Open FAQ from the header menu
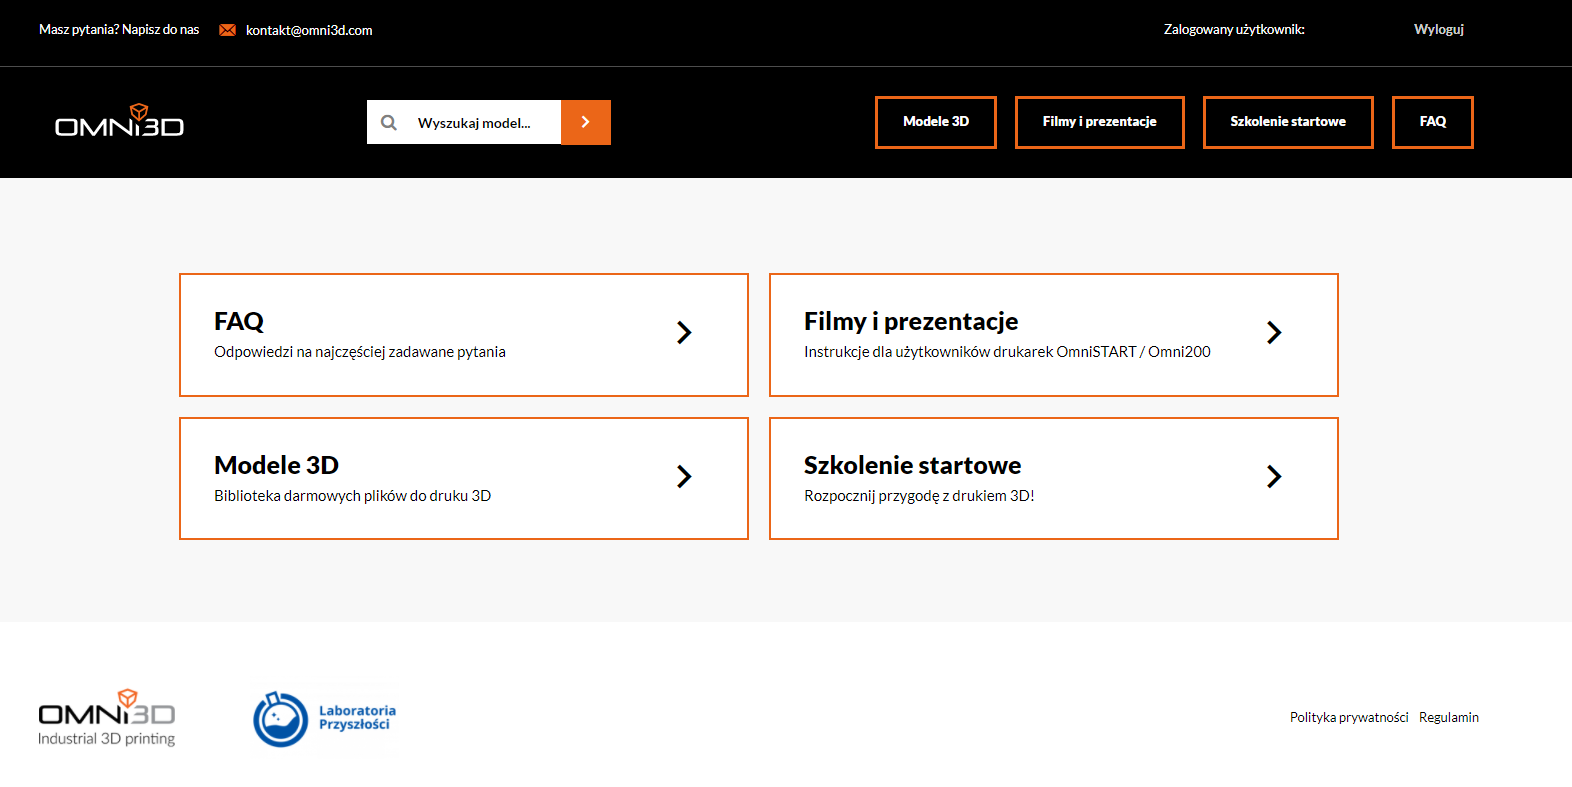This screenshot has height=787, width=1572. tap(1433, 122)
